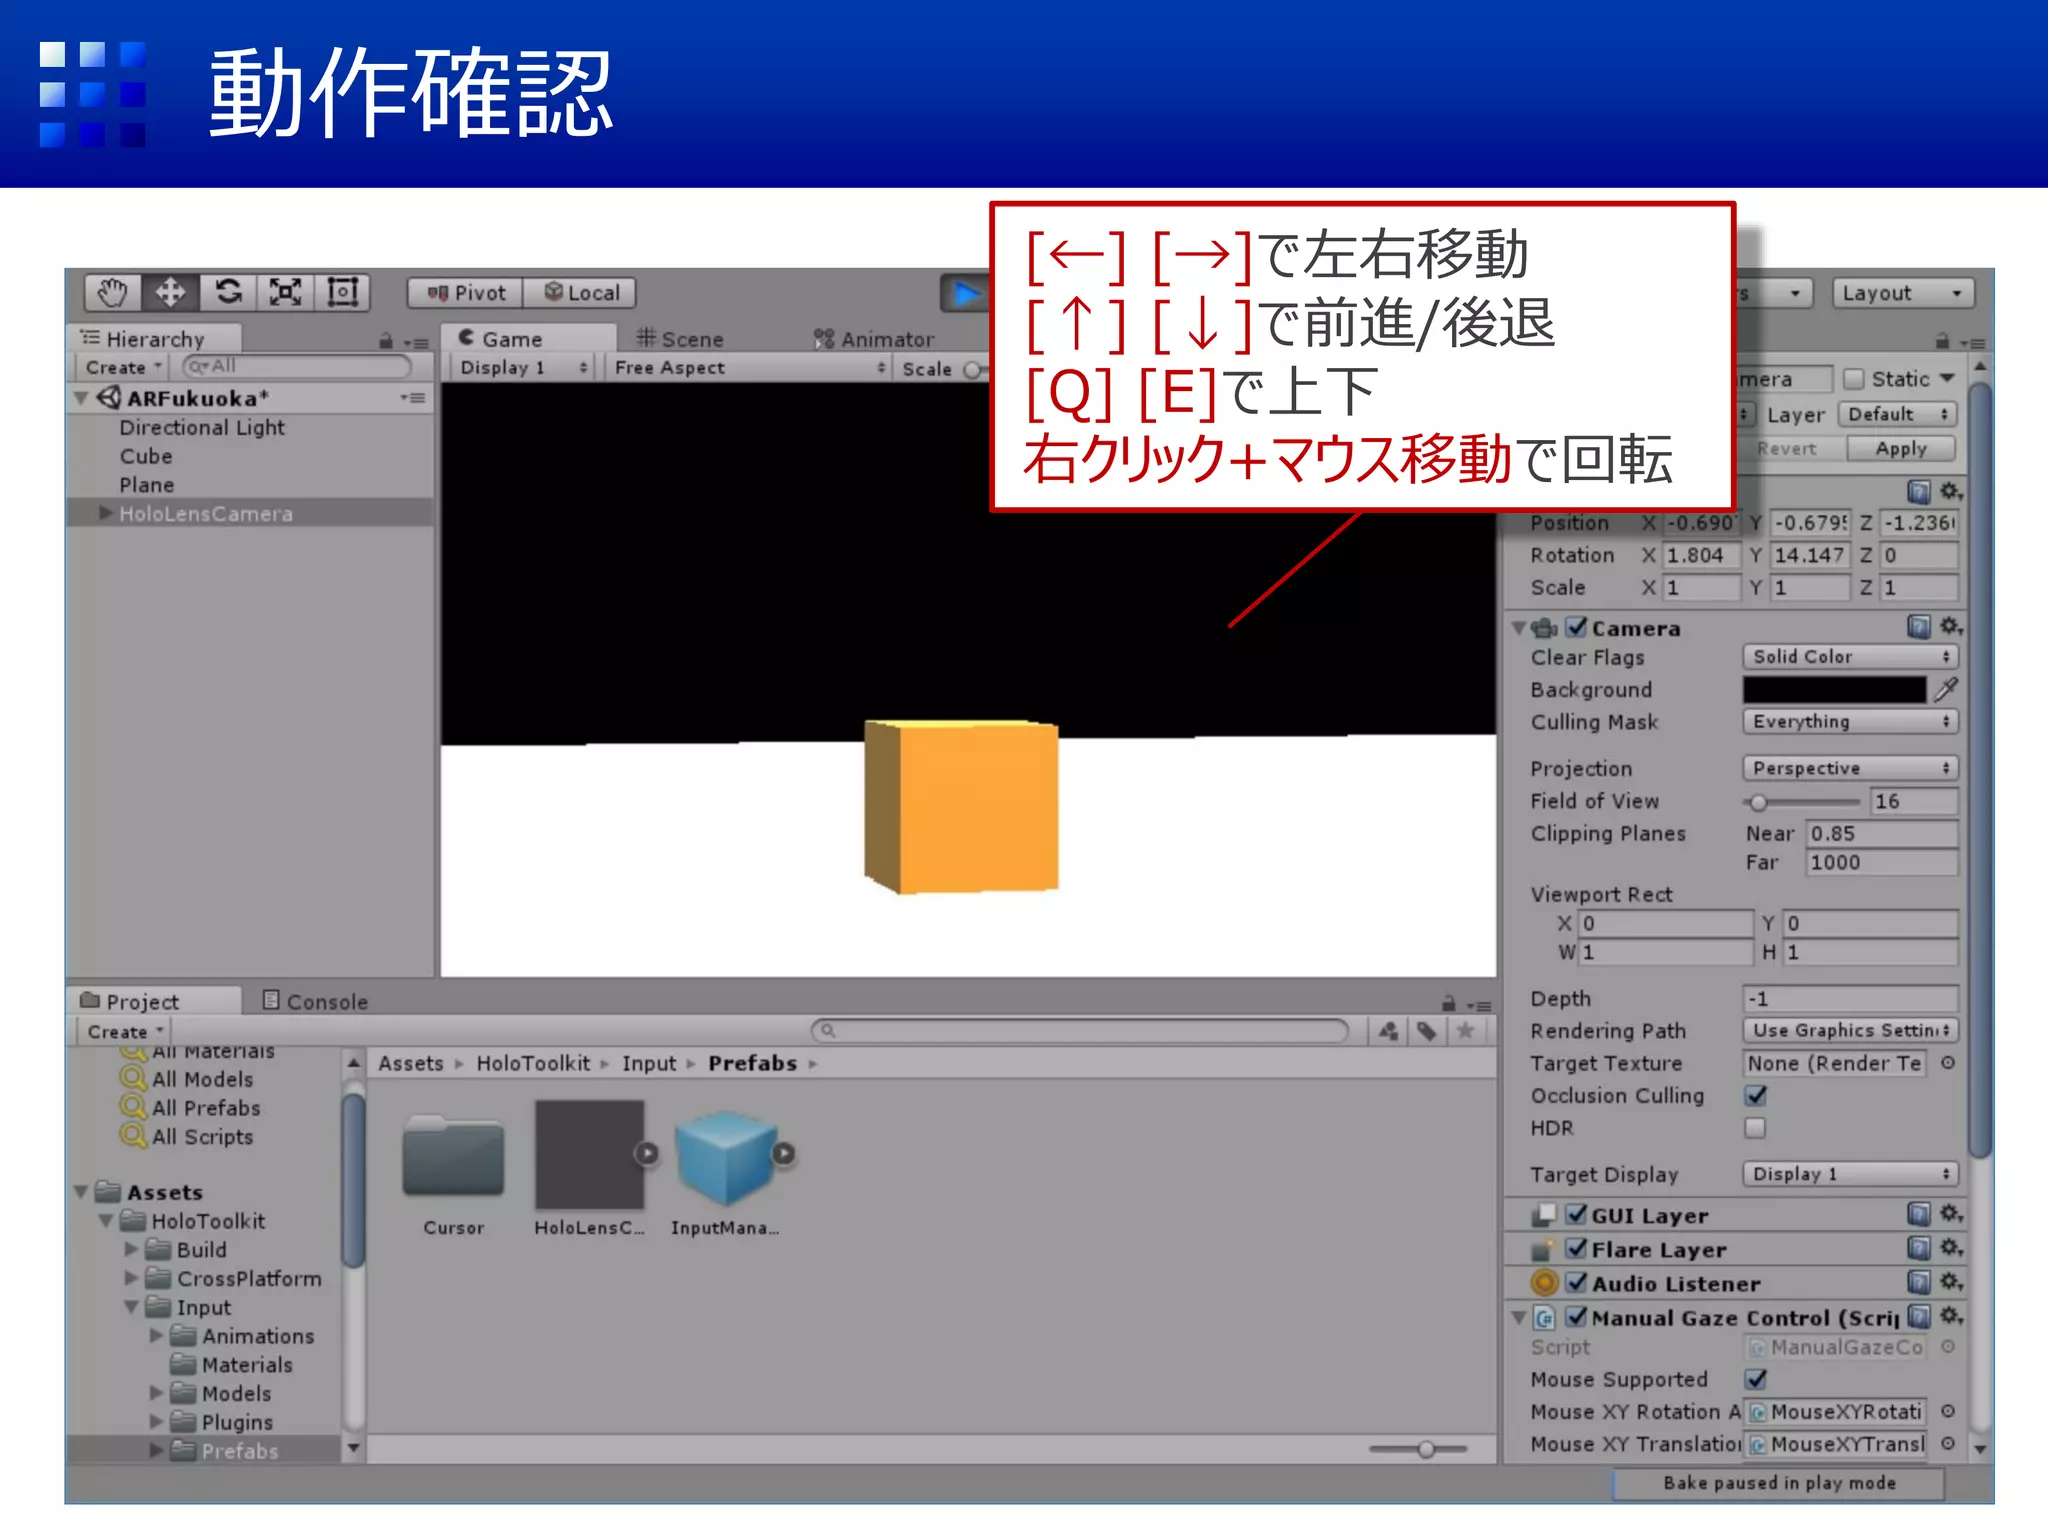Select the Rect transform tool
This screenshot has width=2048, height=1536.
coord(343,292)
